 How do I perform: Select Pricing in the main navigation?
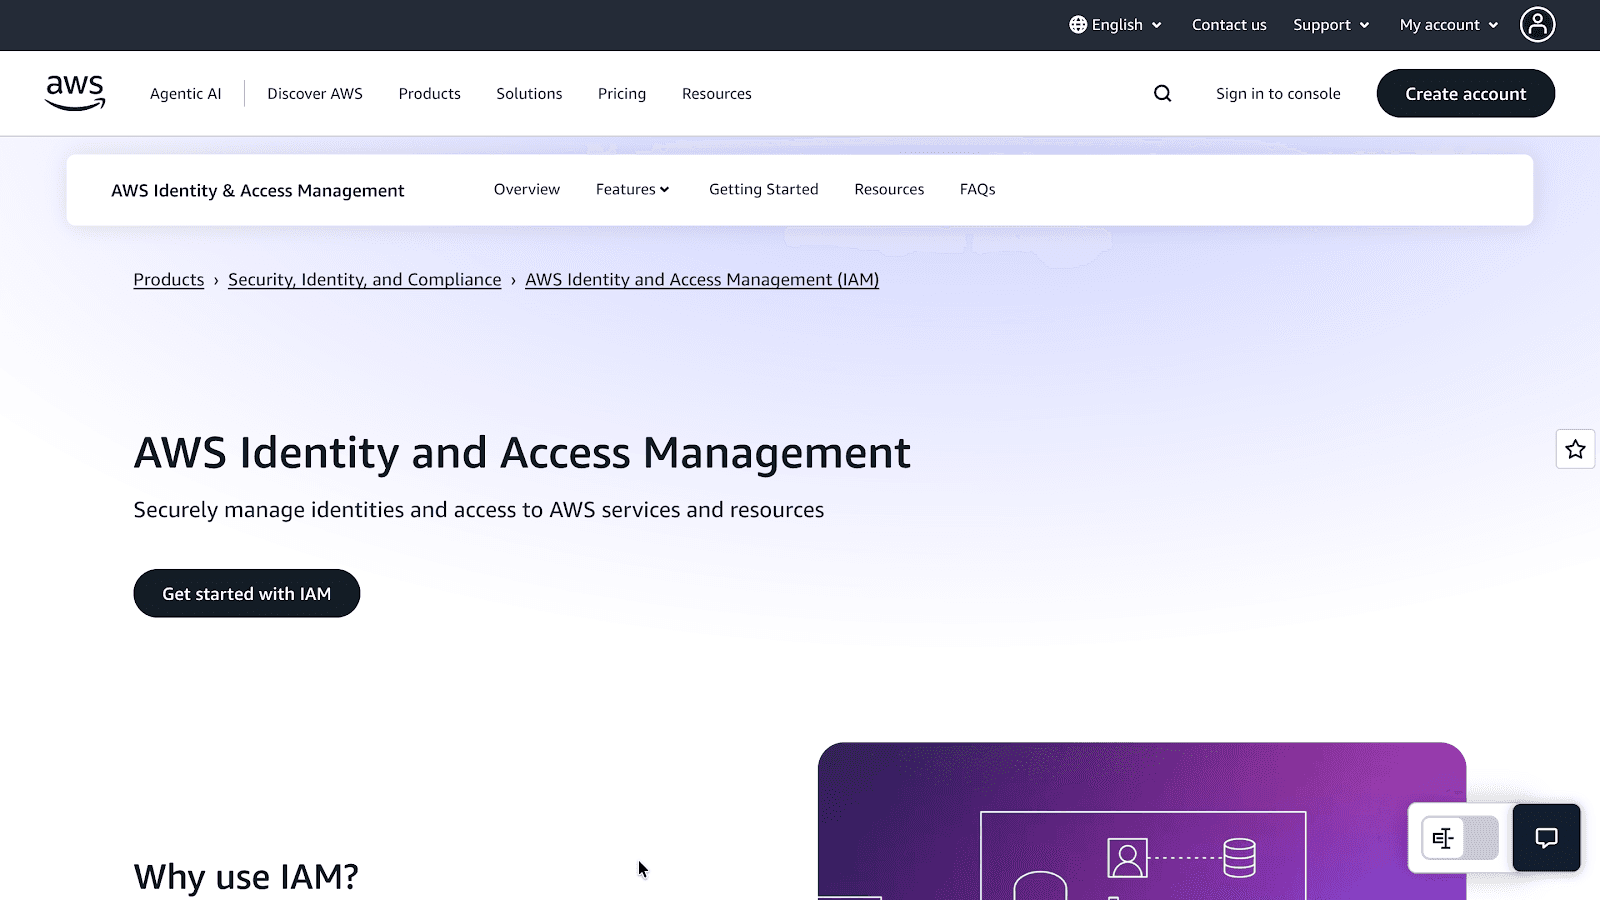tap(621, 93)
